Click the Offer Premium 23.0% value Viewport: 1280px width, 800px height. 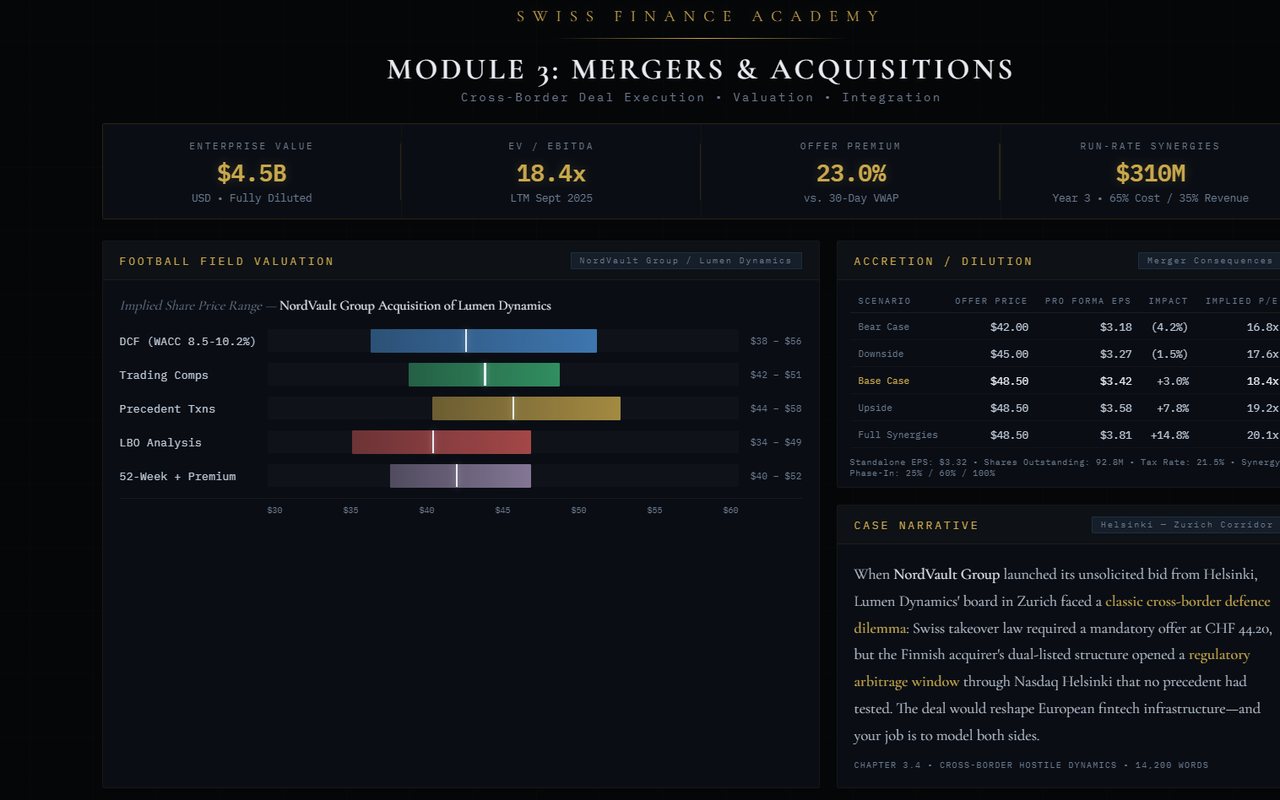(851, 173)
